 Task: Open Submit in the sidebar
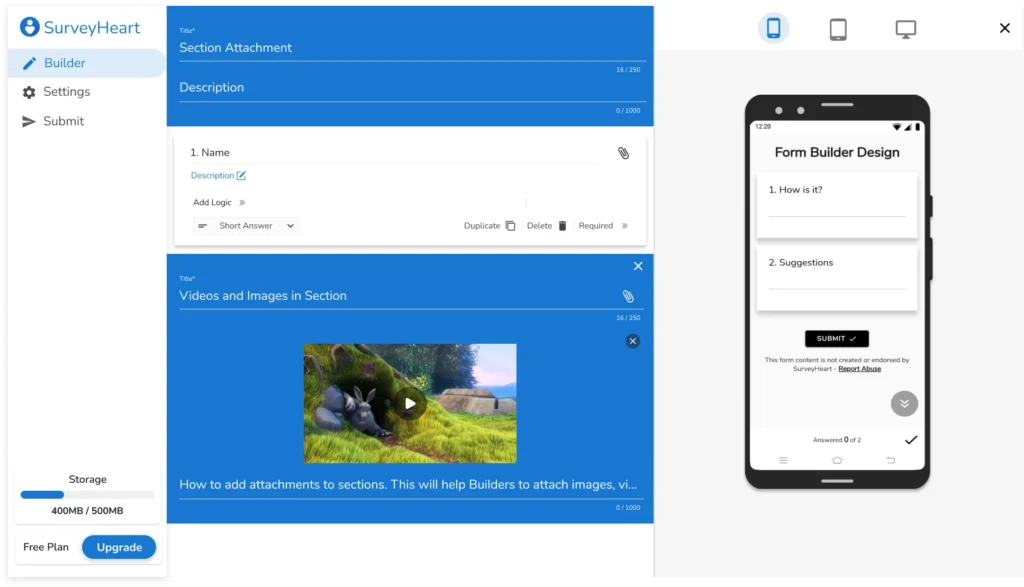pyautogui.click(x=63, y=121)
